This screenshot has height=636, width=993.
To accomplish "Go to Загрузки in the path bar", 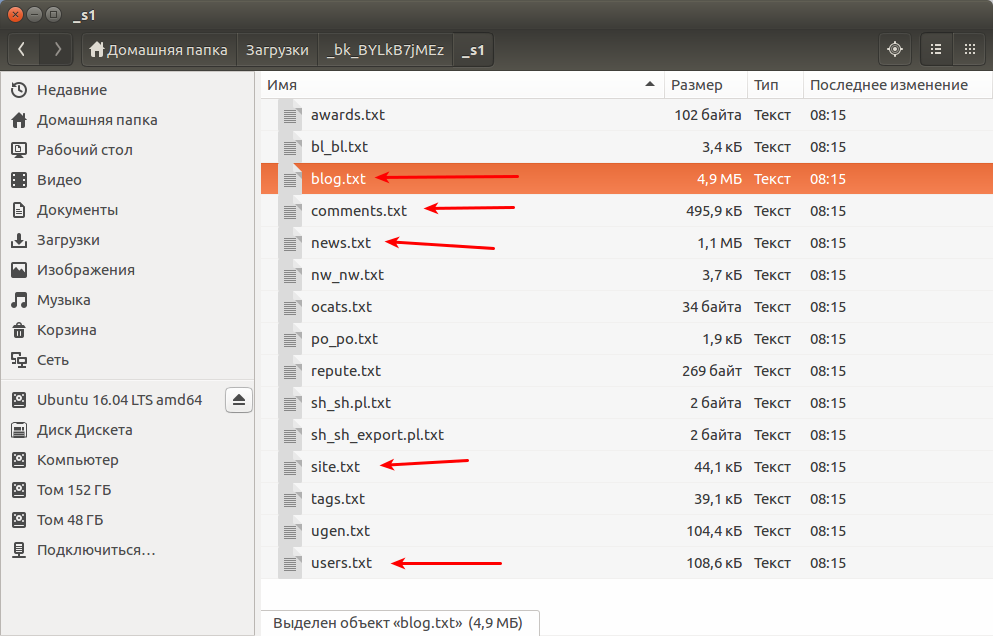I will pos(276,49).
